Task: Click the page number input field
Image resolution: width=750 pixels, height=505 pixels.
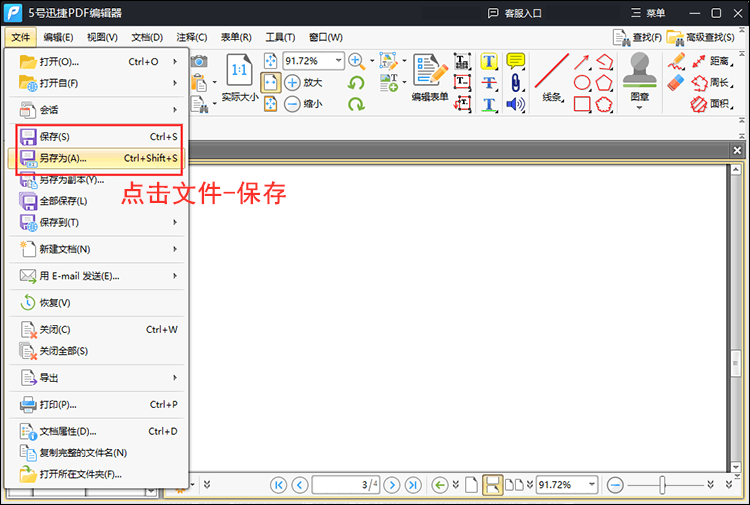Action: coord(345,485)
